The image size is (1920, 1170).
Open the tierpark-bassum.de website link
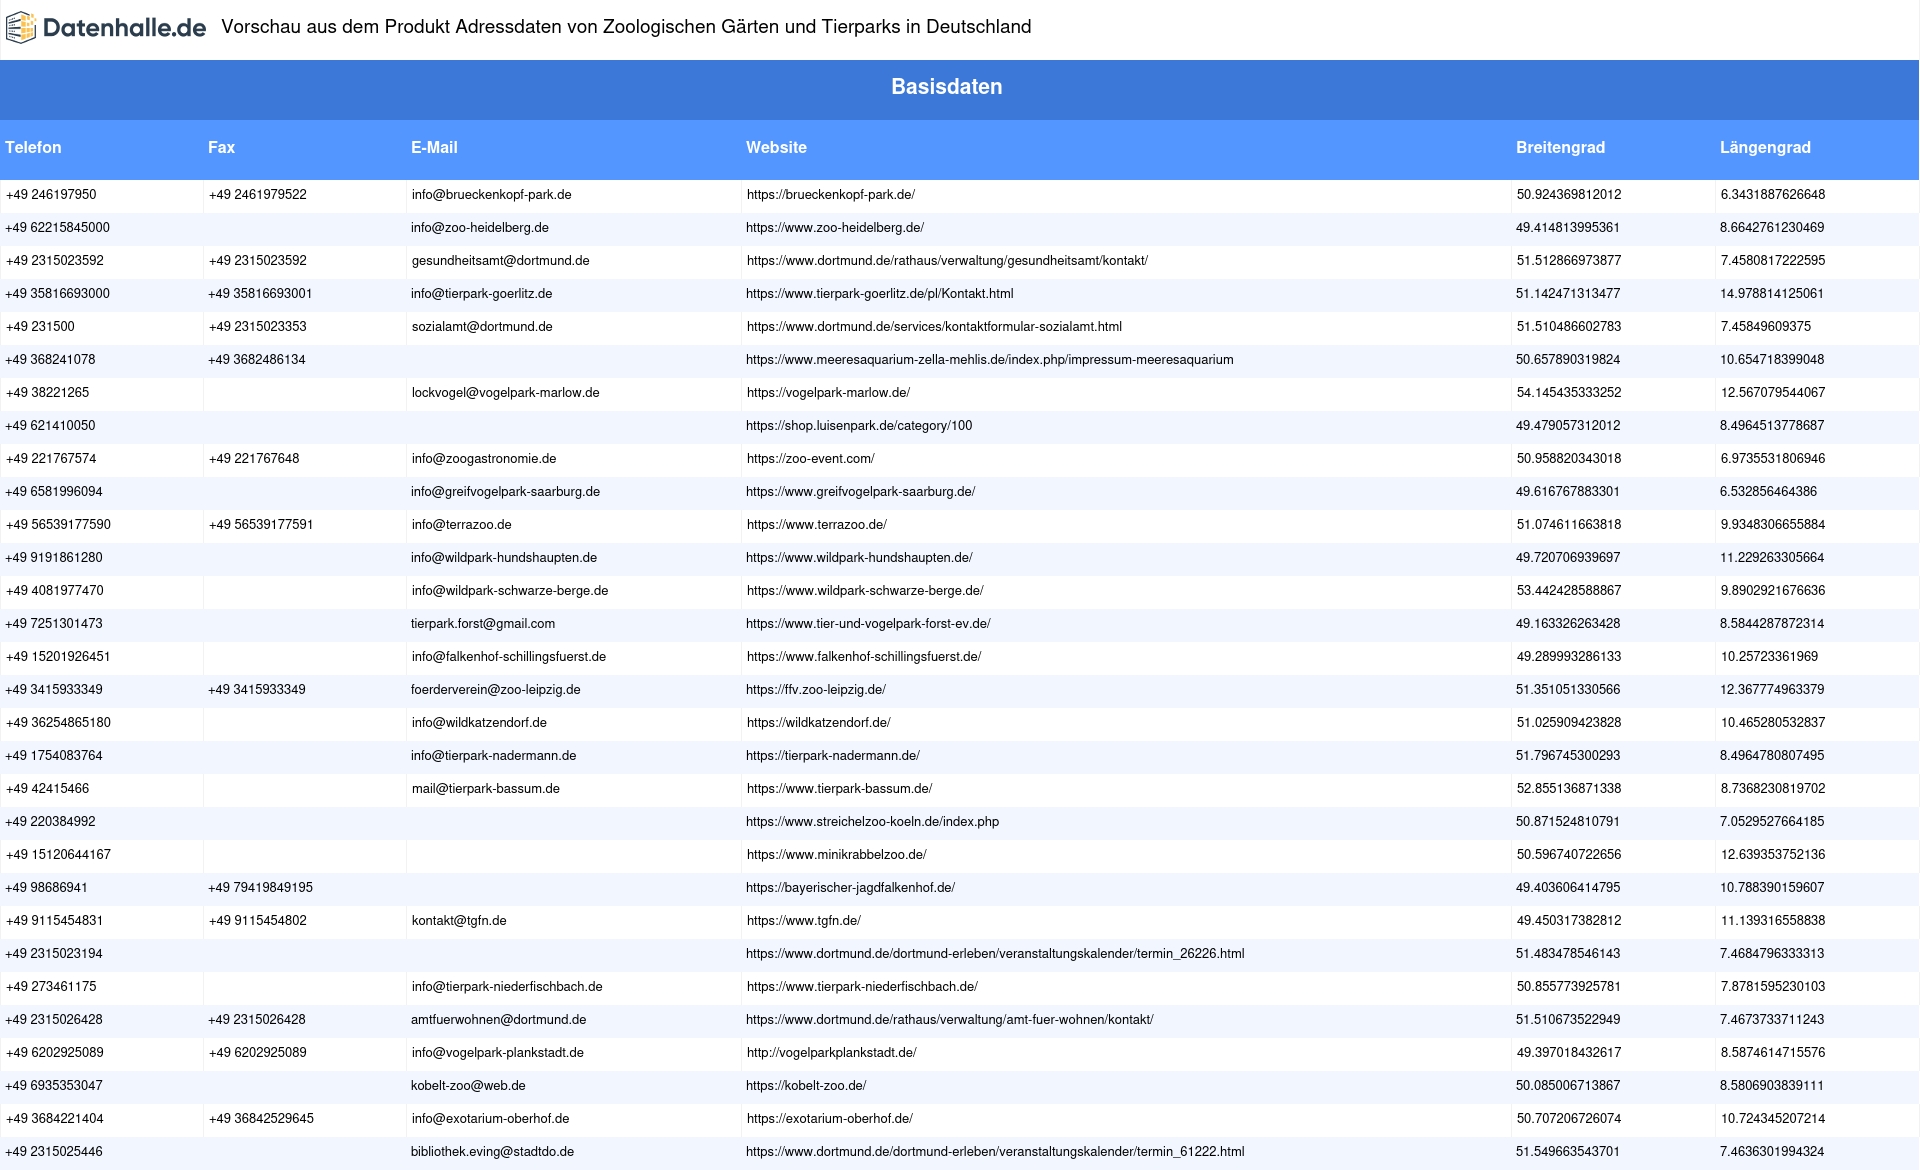pos(840,789)
